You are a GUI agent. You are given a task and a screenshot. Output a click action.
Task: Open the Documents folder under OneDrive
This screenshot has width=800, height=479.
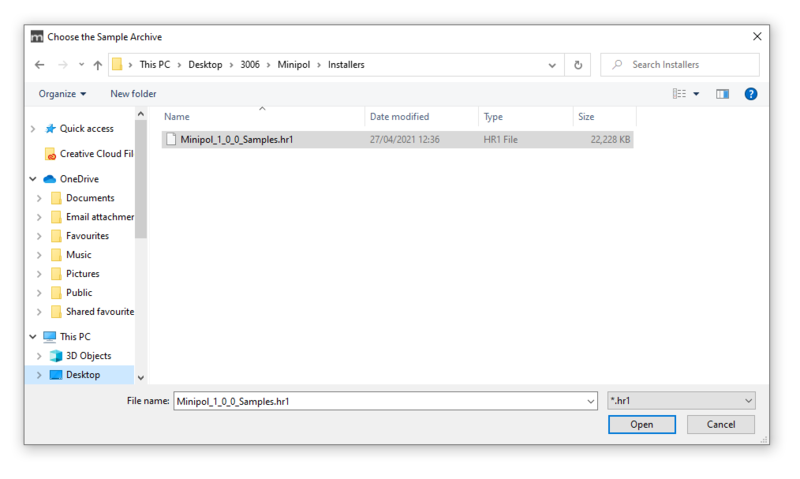(x=90, y=198)
